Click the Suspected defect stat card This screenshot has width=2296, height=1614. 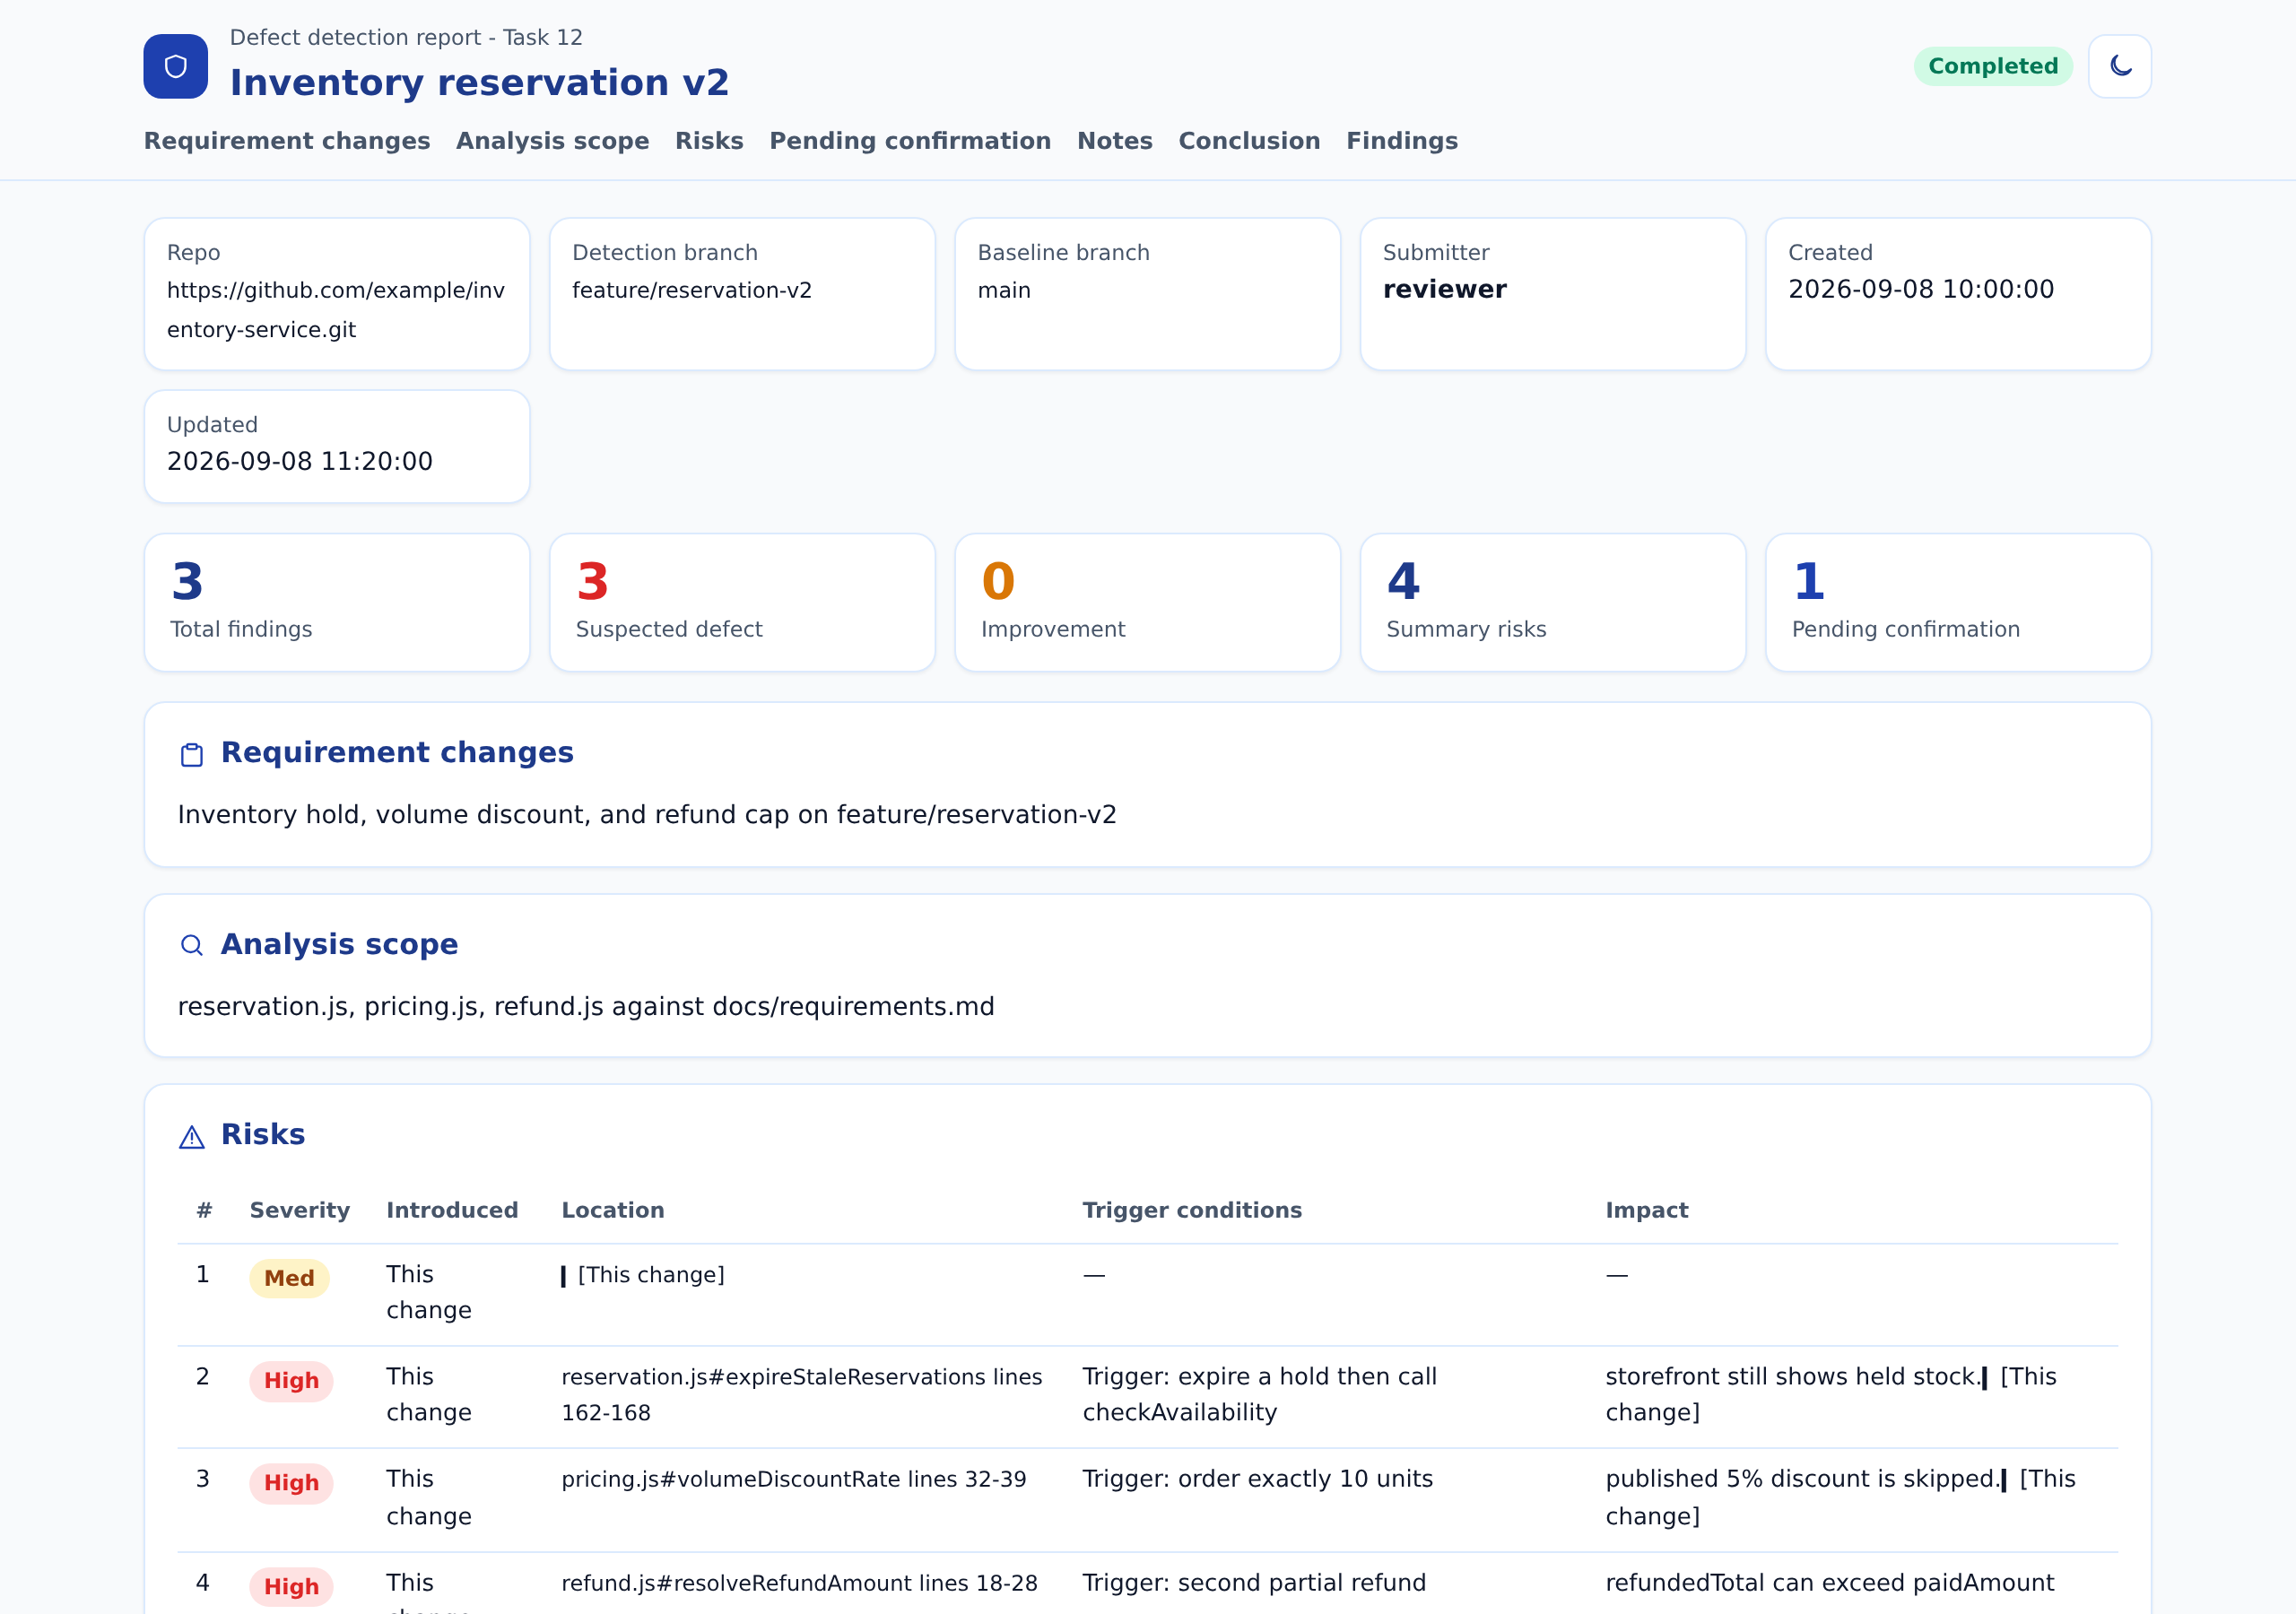pyautogui.click(x=742, y=602)
